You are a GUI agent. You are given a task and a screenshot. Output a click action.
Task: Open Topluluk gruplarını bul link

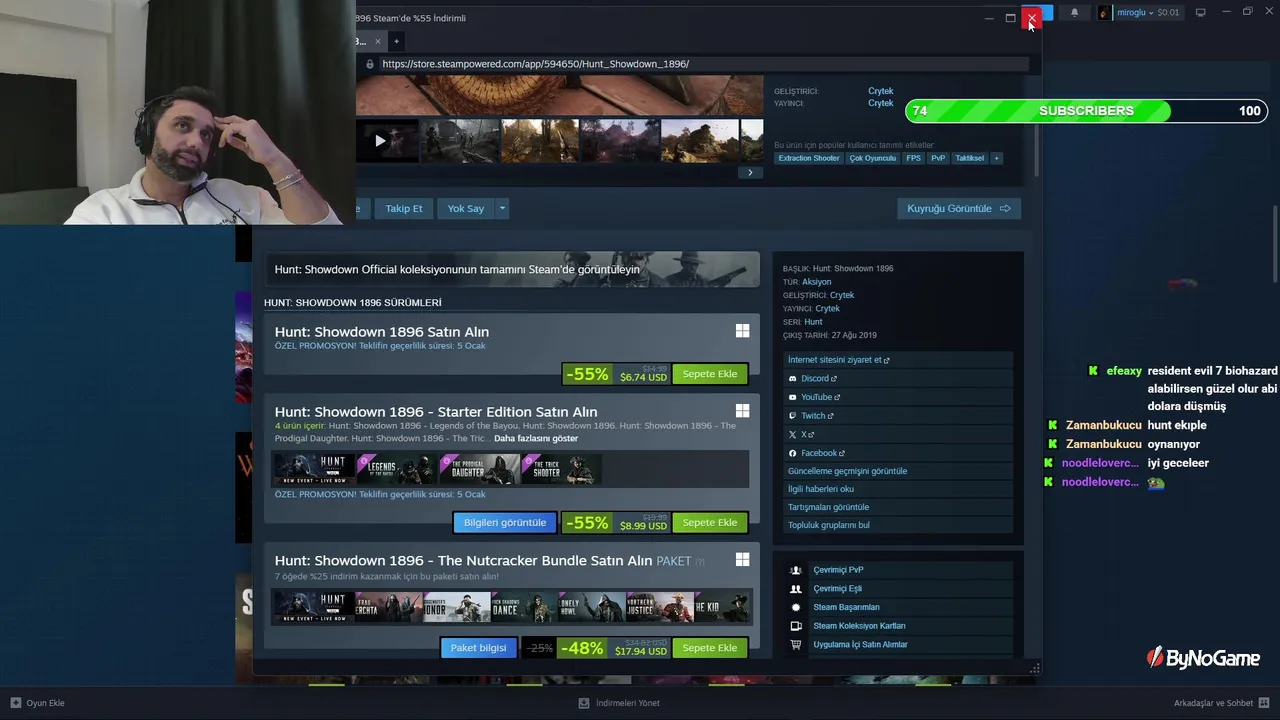829,525
